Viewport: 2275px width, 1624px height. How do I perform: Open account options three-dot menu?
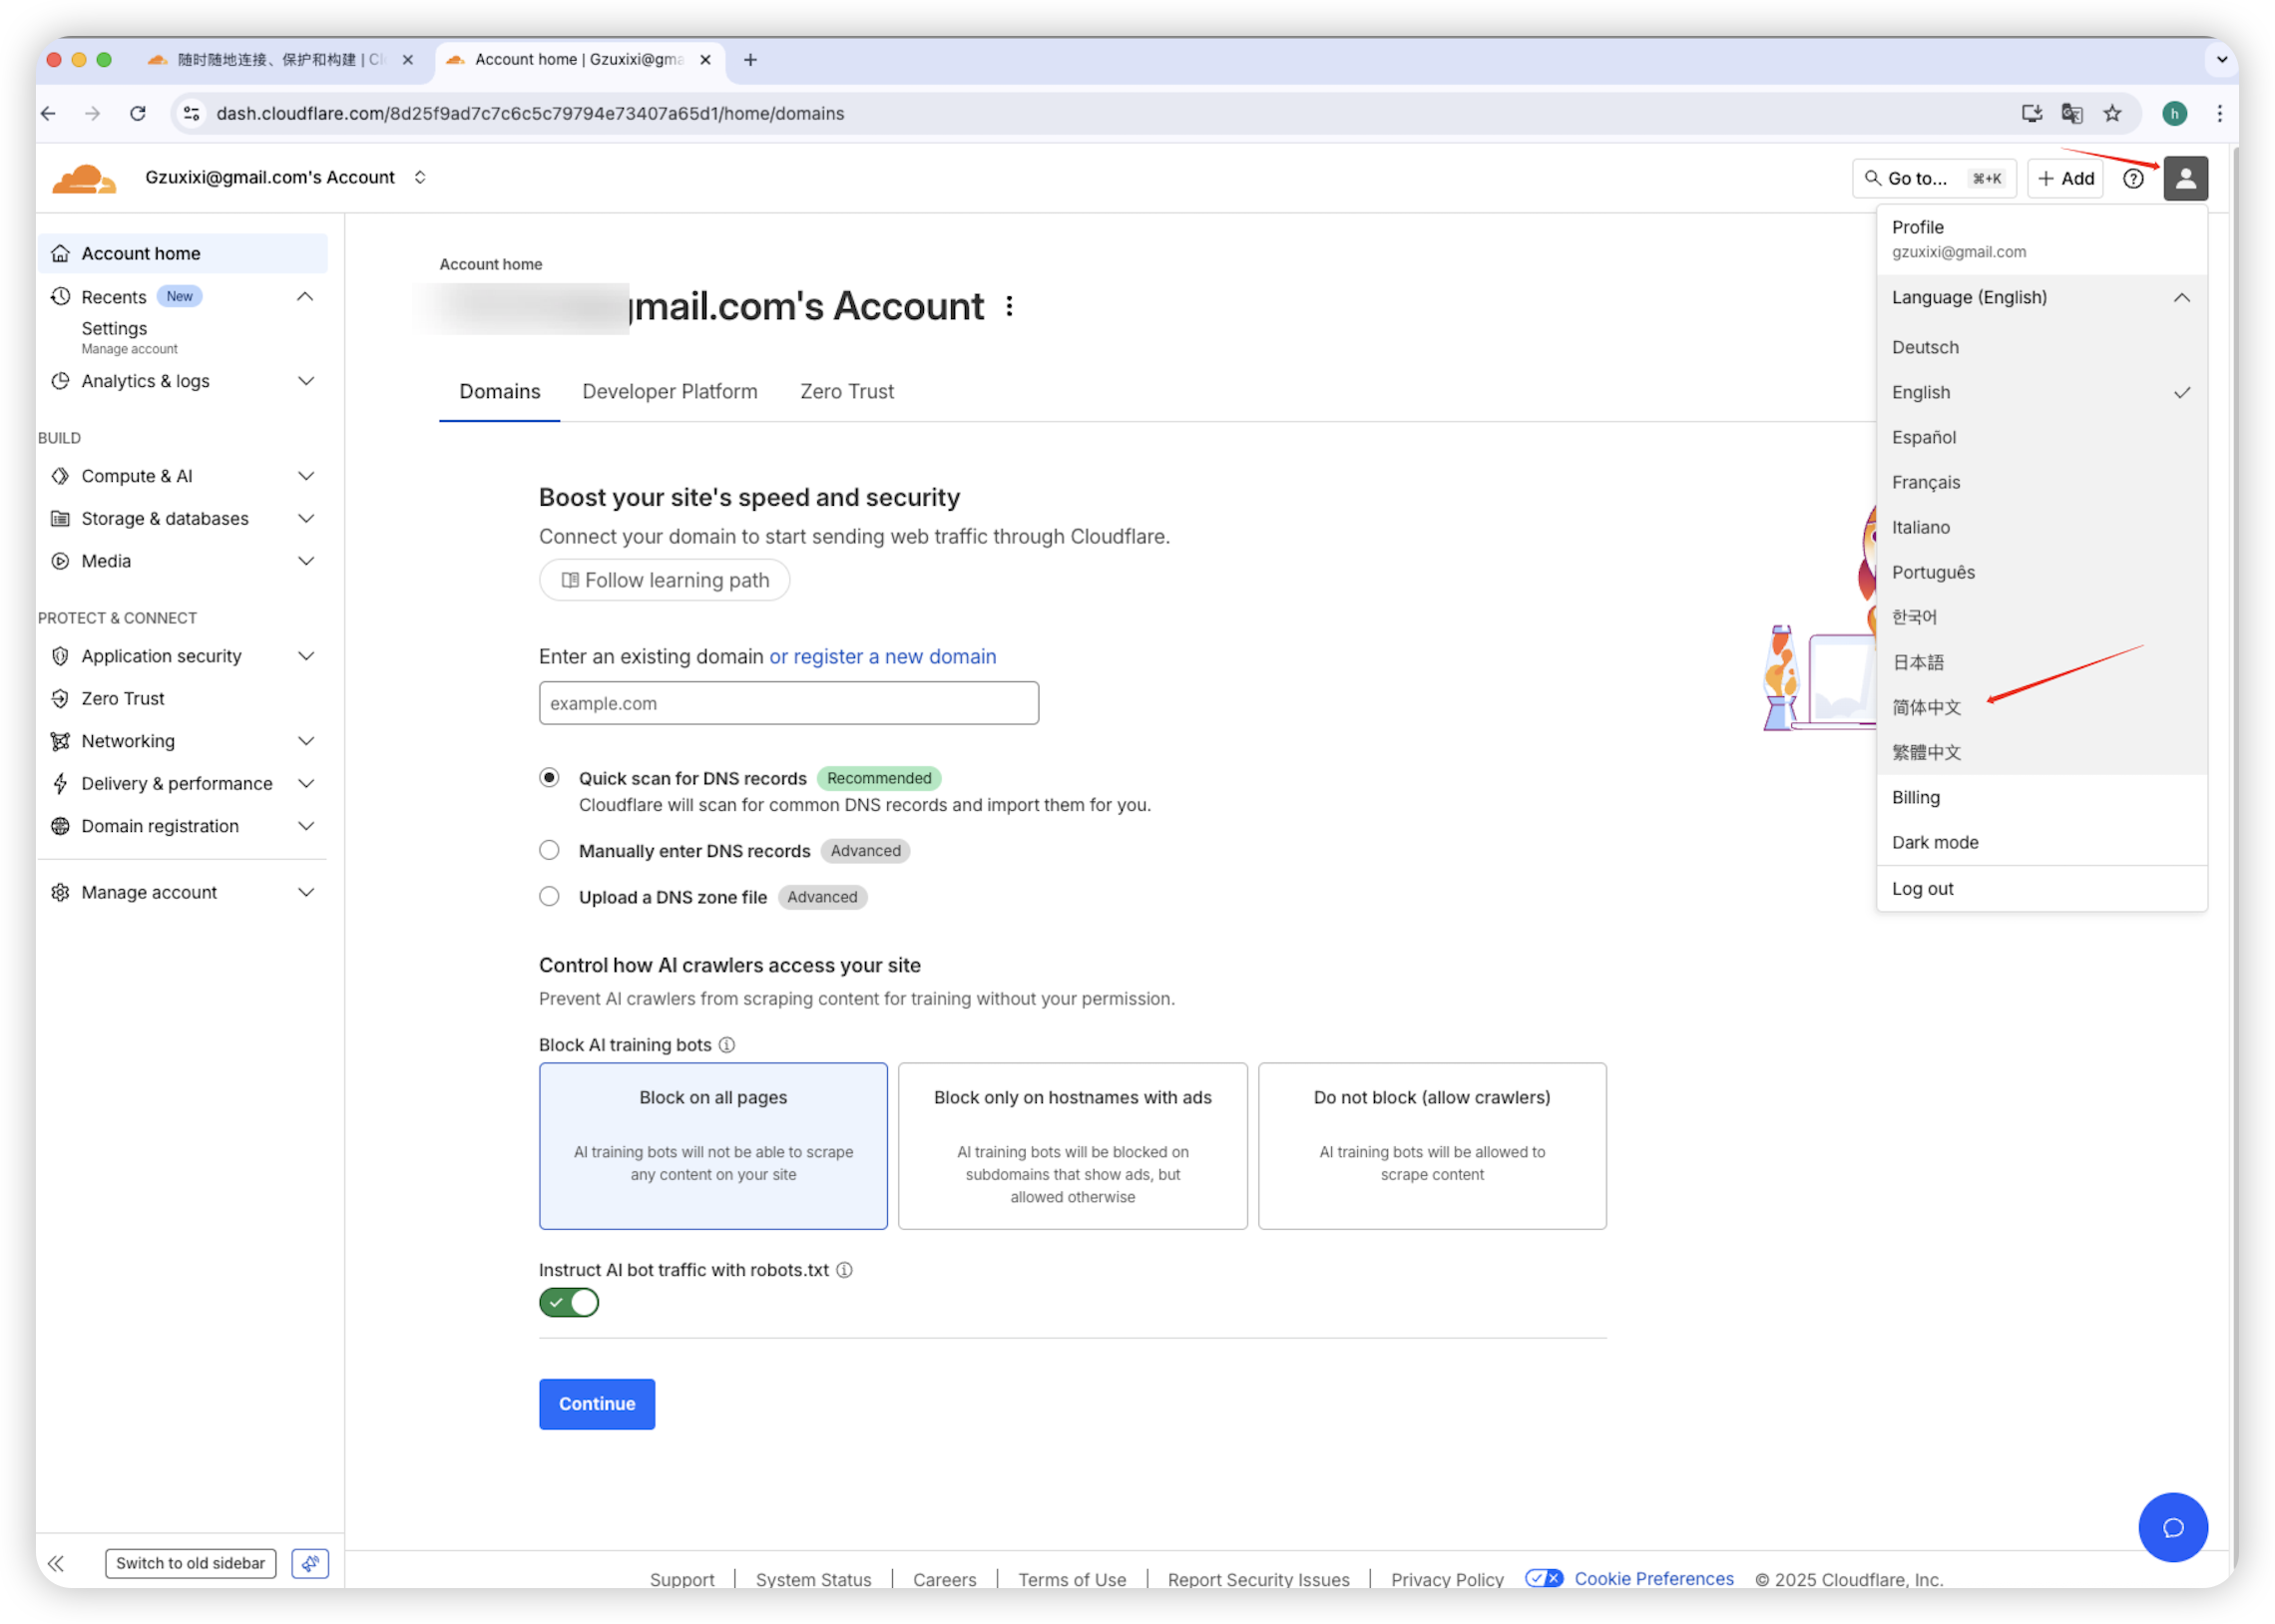1009,306
